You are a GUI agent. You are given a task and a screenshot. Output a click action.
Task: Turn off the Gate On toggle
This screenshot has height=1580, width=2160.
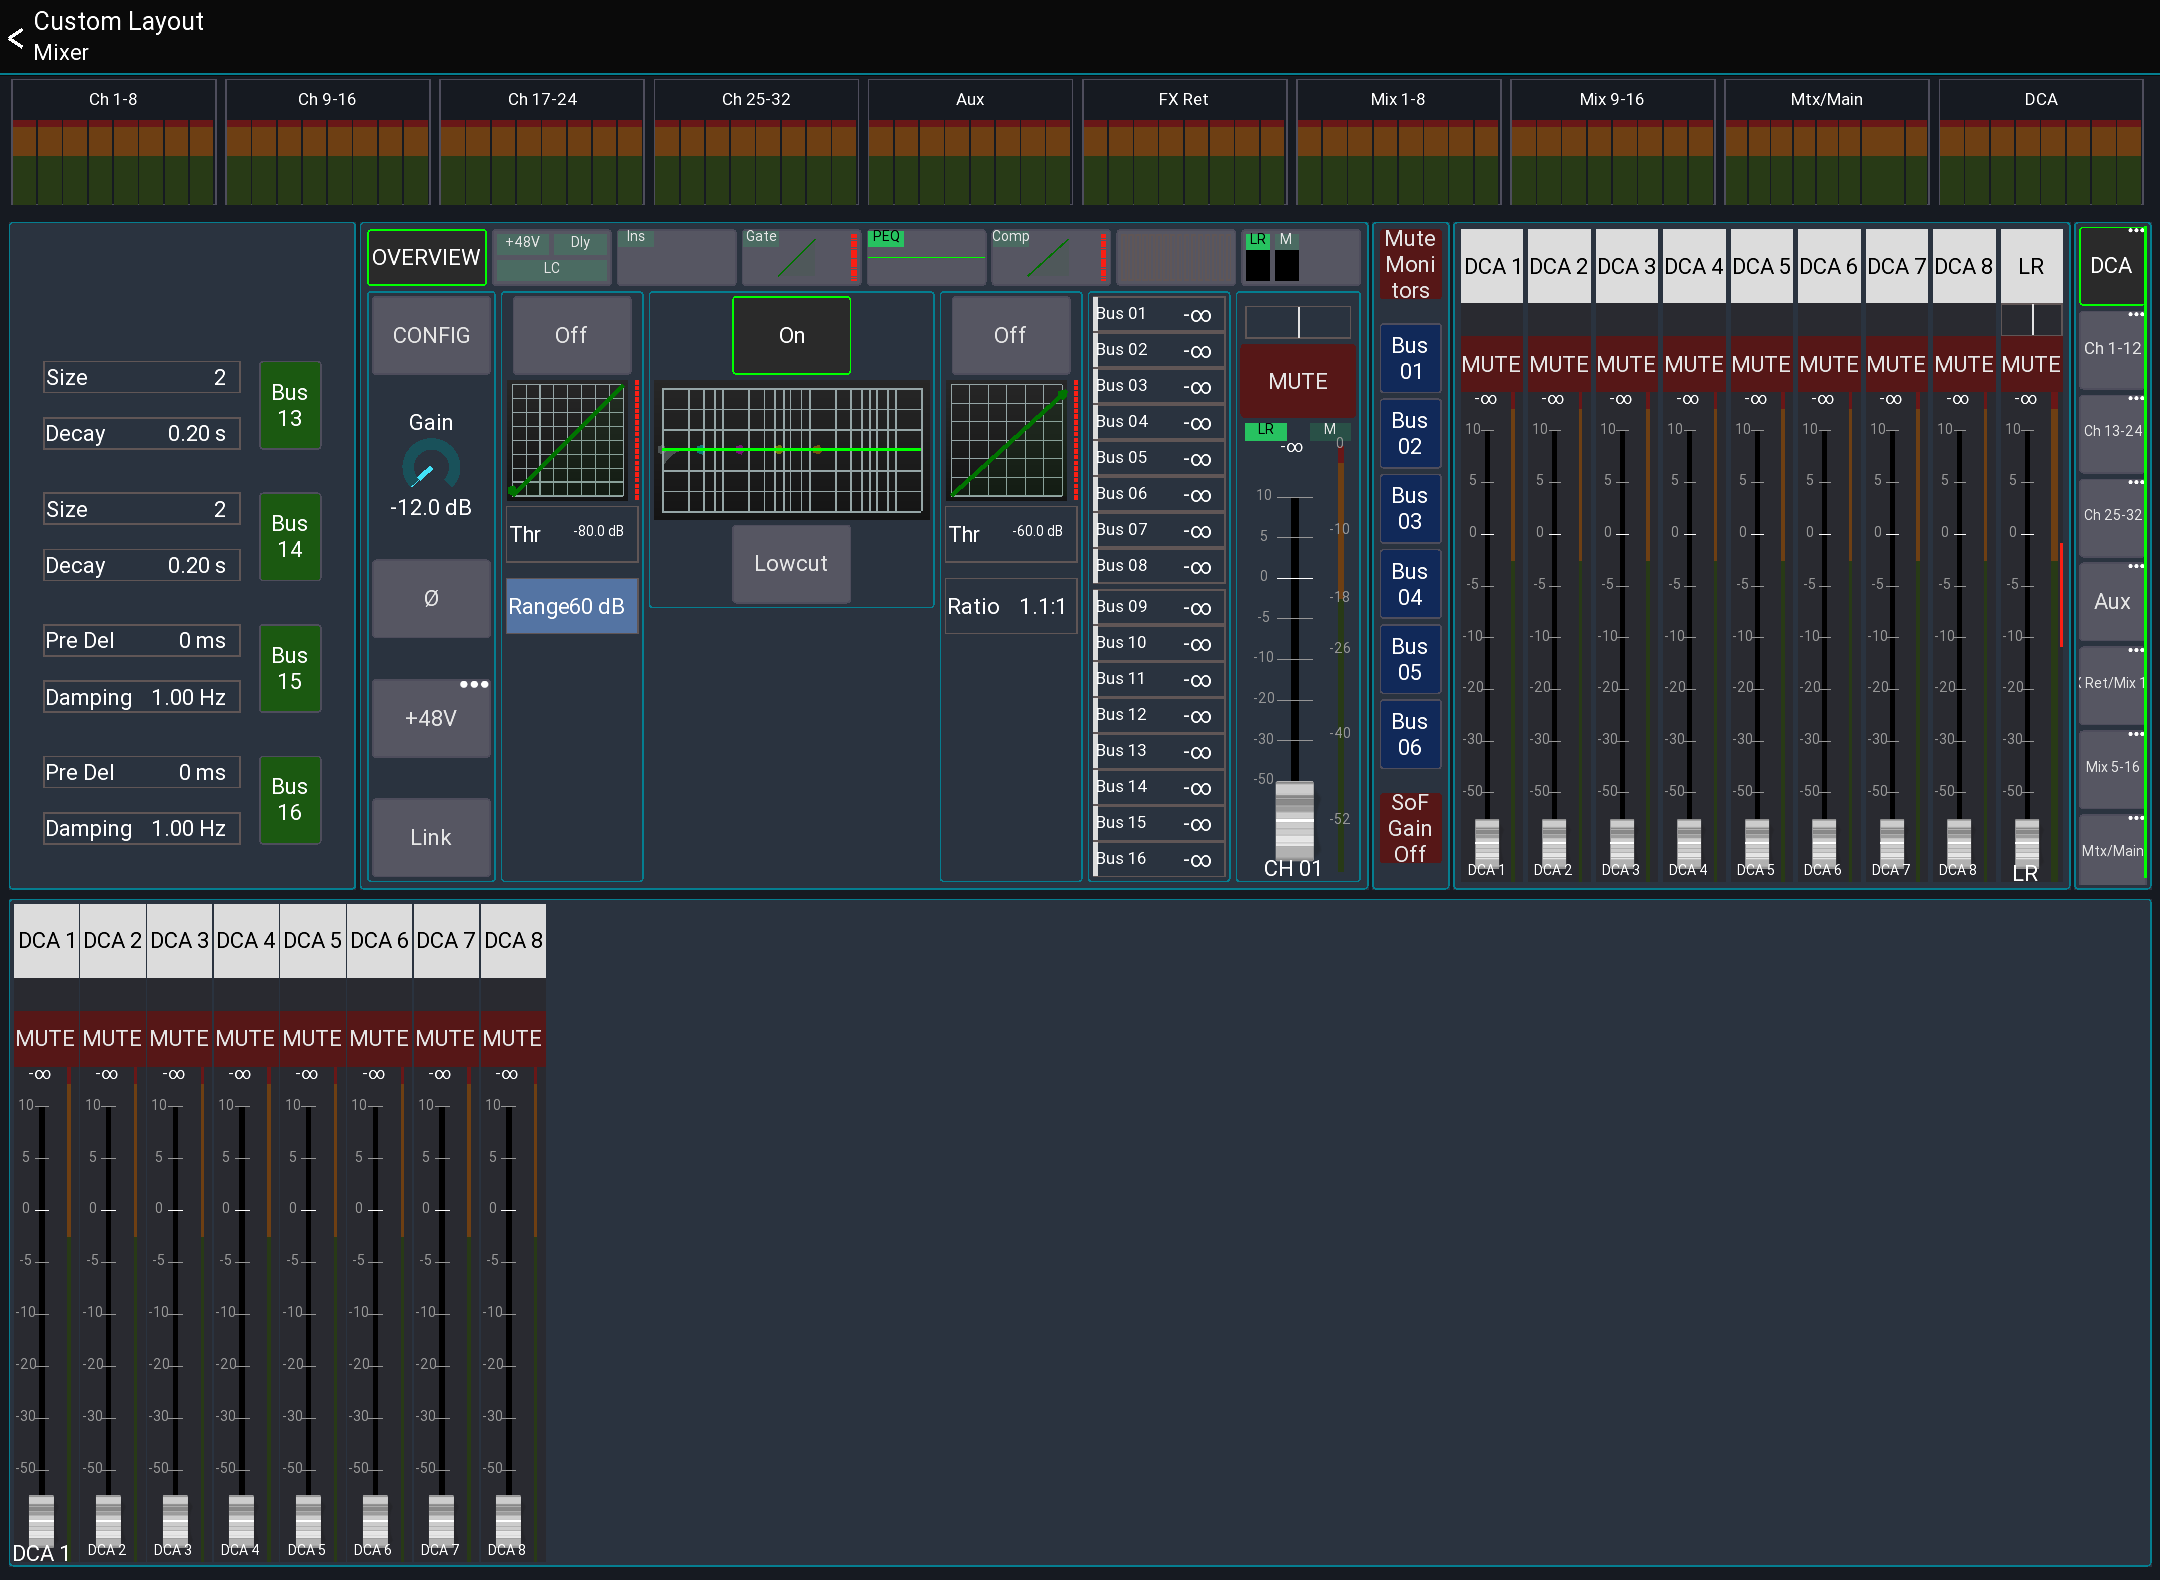[x=790, y=335]
